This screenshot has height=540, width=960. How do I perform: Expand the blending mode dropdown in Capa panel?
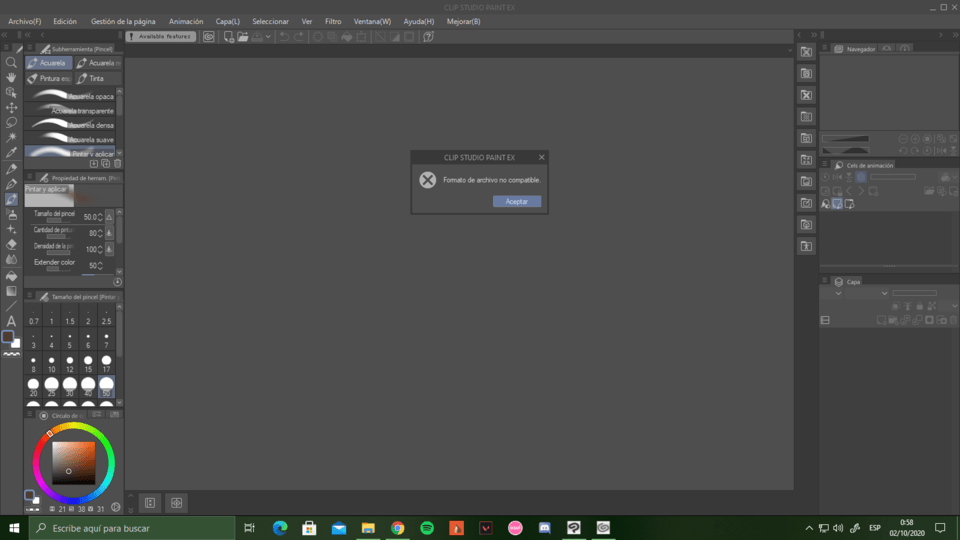884,294
